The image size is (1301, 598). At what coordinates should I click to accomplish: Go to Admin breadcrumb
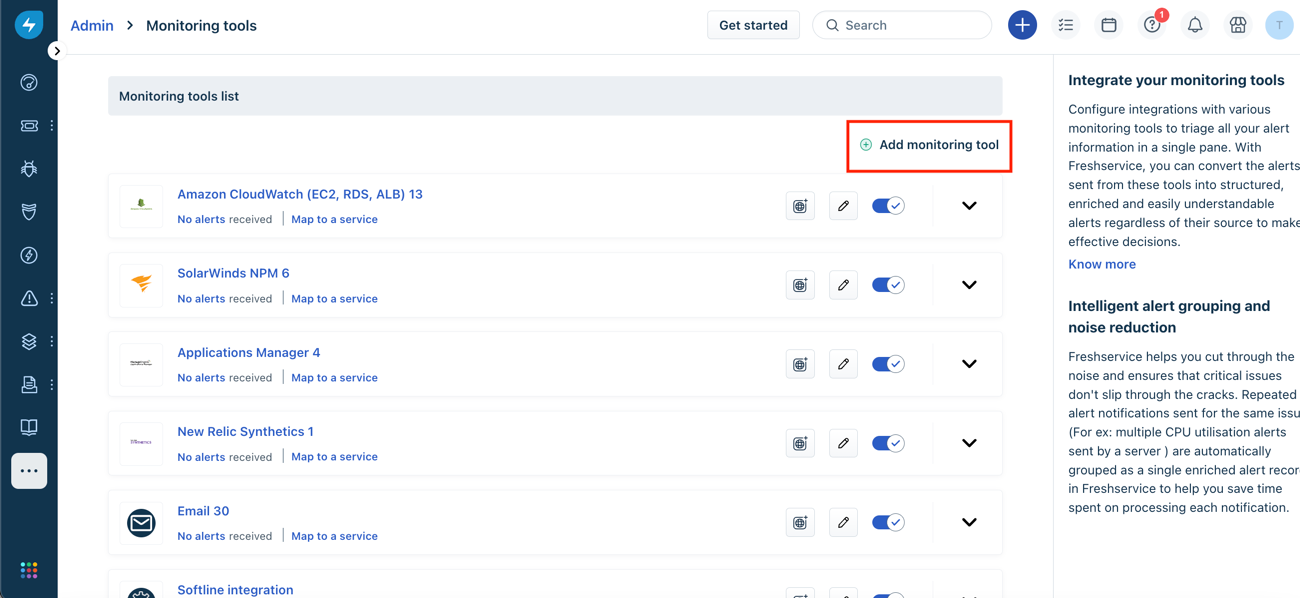(x=92, y=26)
